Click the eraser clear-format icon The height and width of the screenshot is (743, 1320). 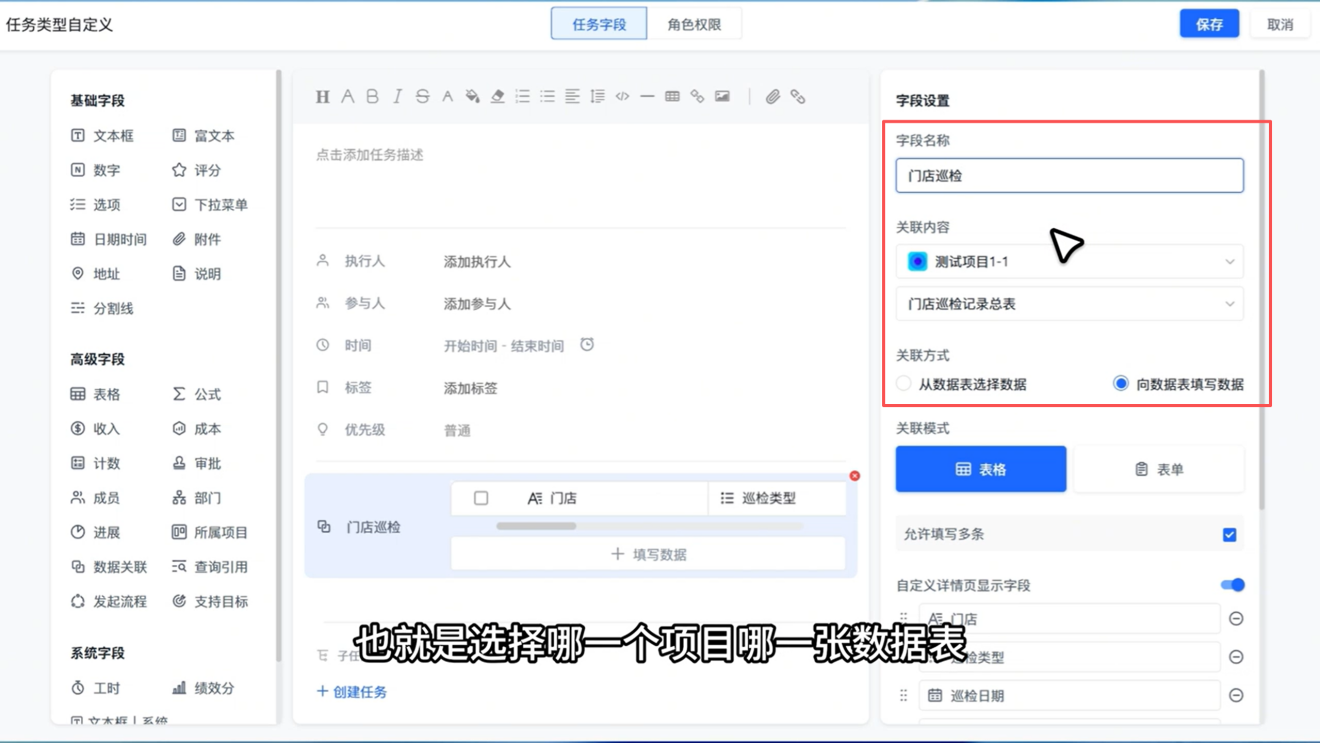pyautogui.click(x=497, y=97)
